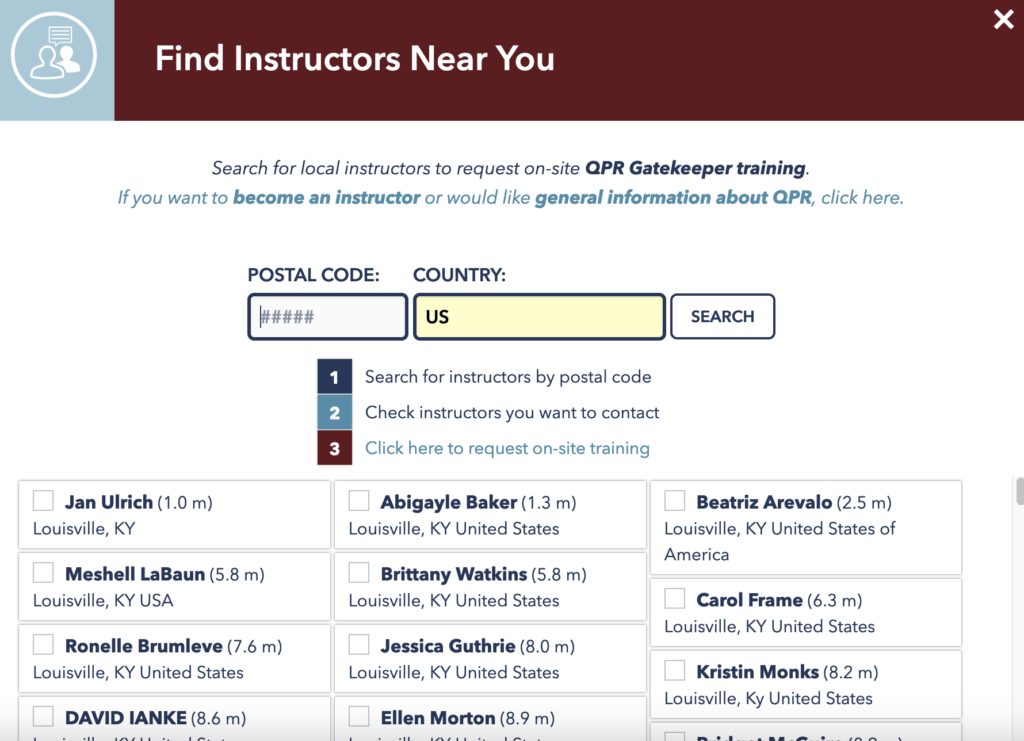Tick the Kristin Monks checkbox
The height and width of the screenshot is (741, 1024).
[675, 670]
